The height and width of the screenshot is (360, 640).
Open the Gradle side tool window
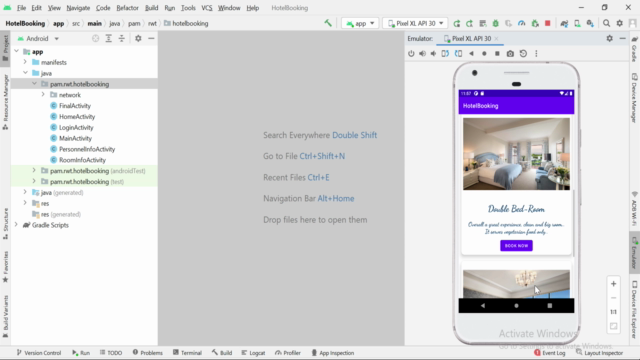point(634,49)
